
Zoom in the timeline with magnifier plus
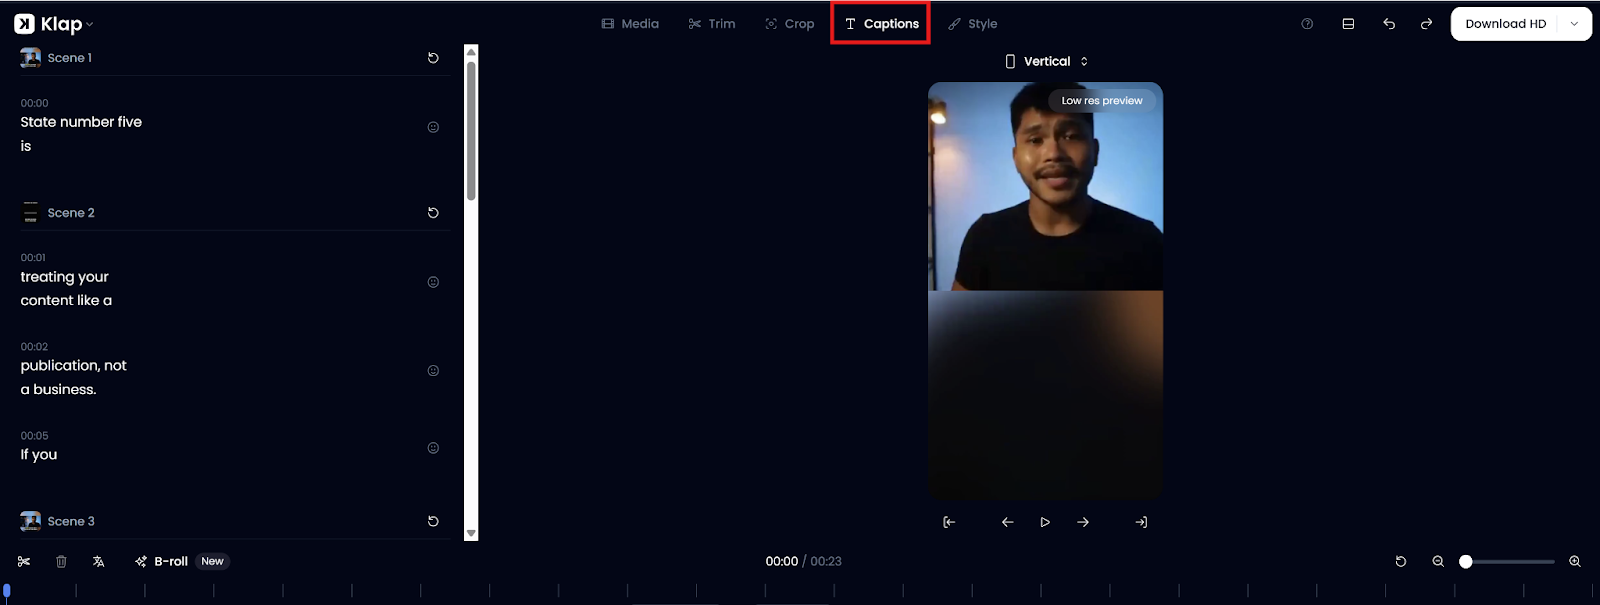[1575, 562]
